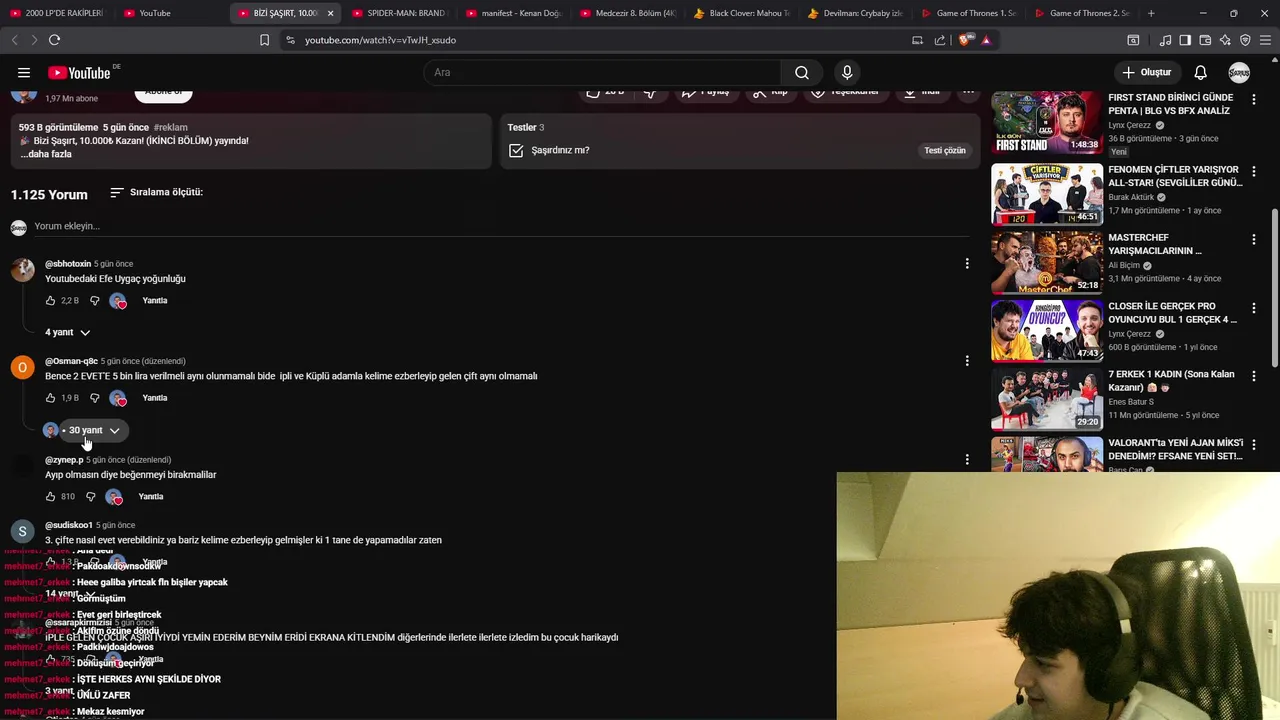This screenshot has width=1280, height=720.
Task: Click the search magnifier button
Action: pyautogui.click(x=802, y=72)
